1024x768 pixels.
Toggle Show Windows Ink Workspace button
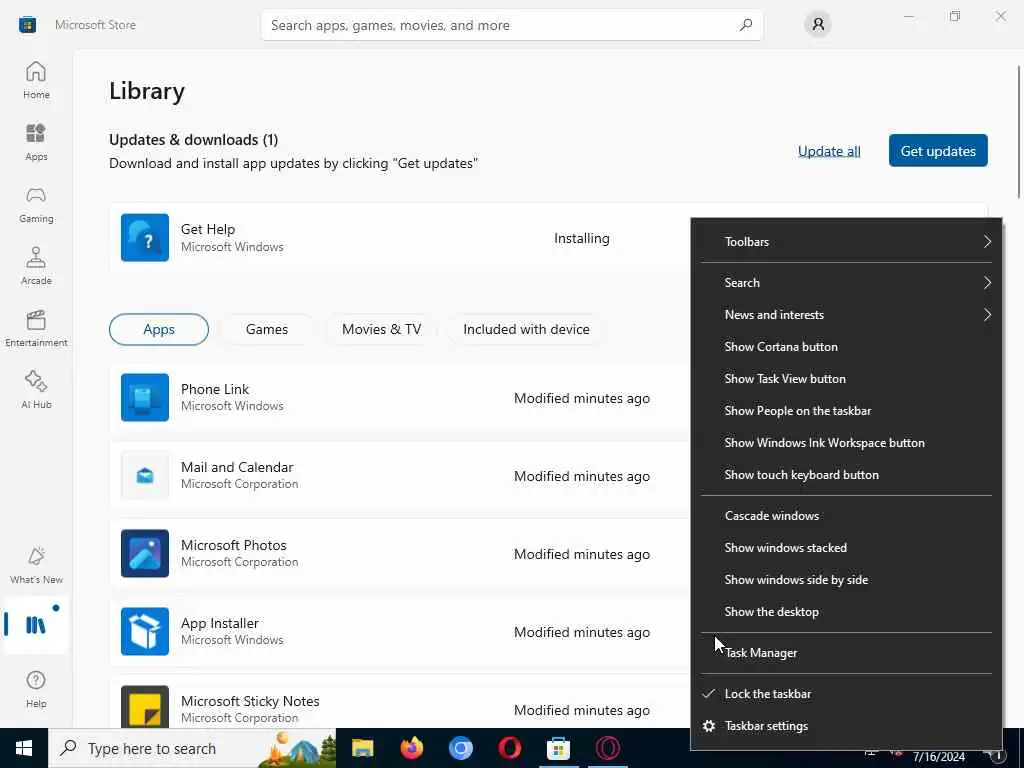[846, 443]
